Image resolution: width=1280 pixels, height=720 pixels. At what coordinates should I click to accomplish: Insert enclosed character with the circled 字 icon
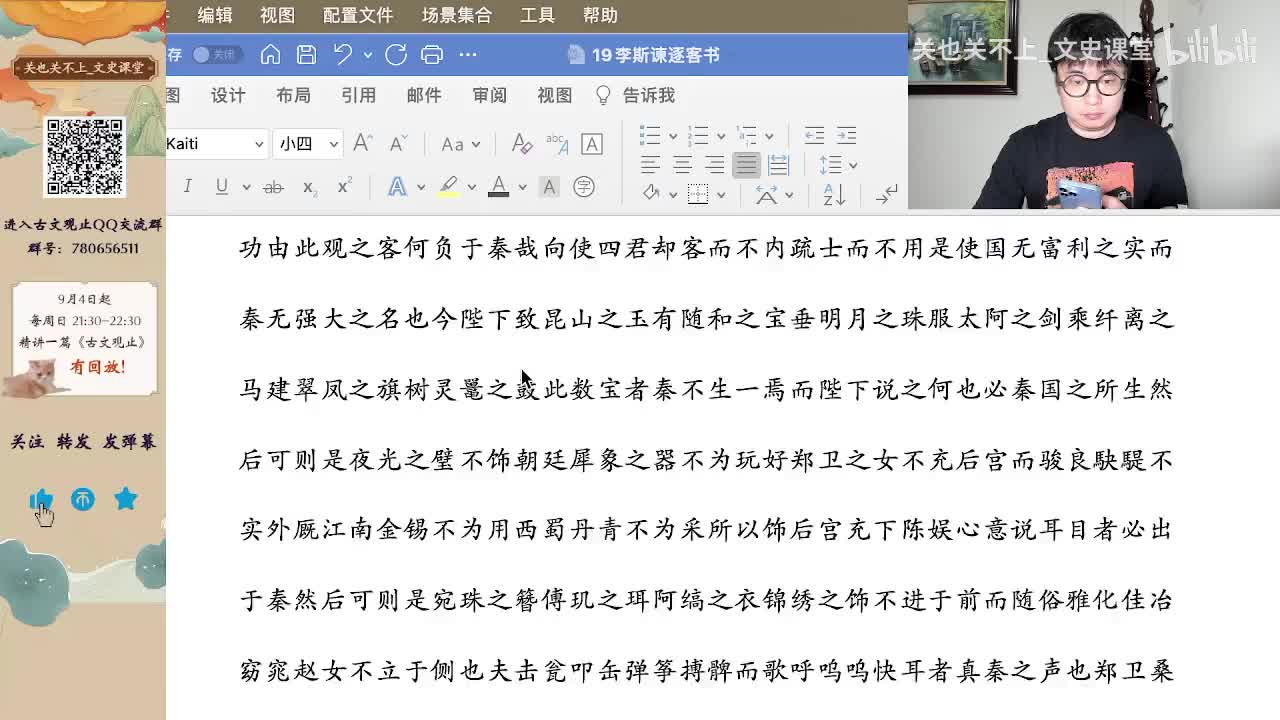click(584, 186)
